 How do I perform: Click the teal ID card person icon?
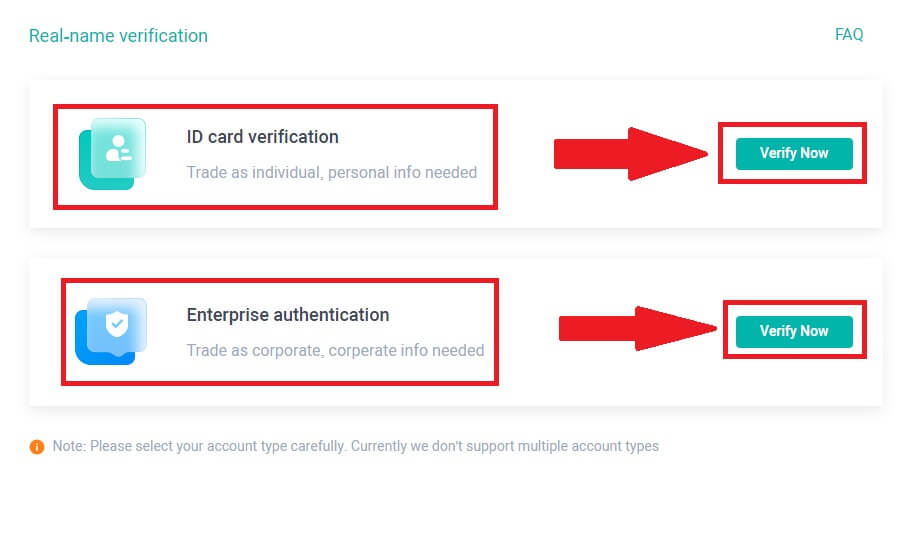(118, 146)
